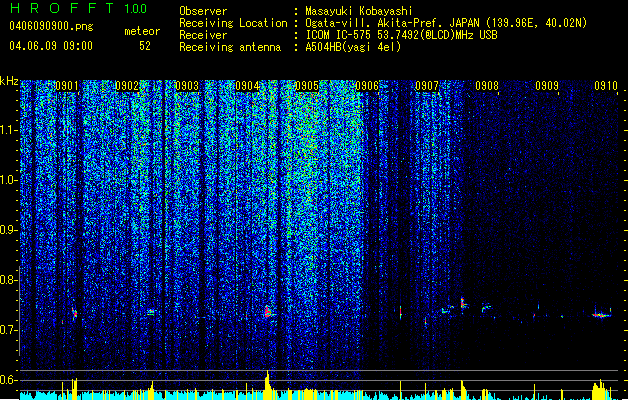This screenshot has width=629, height=400.
Task: Click the 0907 time marker
Action: tap(427, 86)
